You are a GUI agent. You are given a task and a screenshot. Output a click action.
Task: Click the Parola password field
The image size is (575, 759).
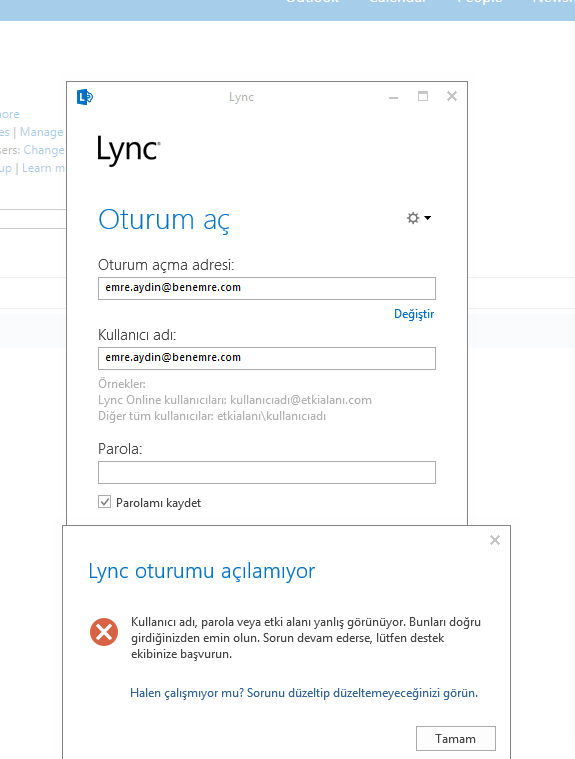click(x=267, y=472)
